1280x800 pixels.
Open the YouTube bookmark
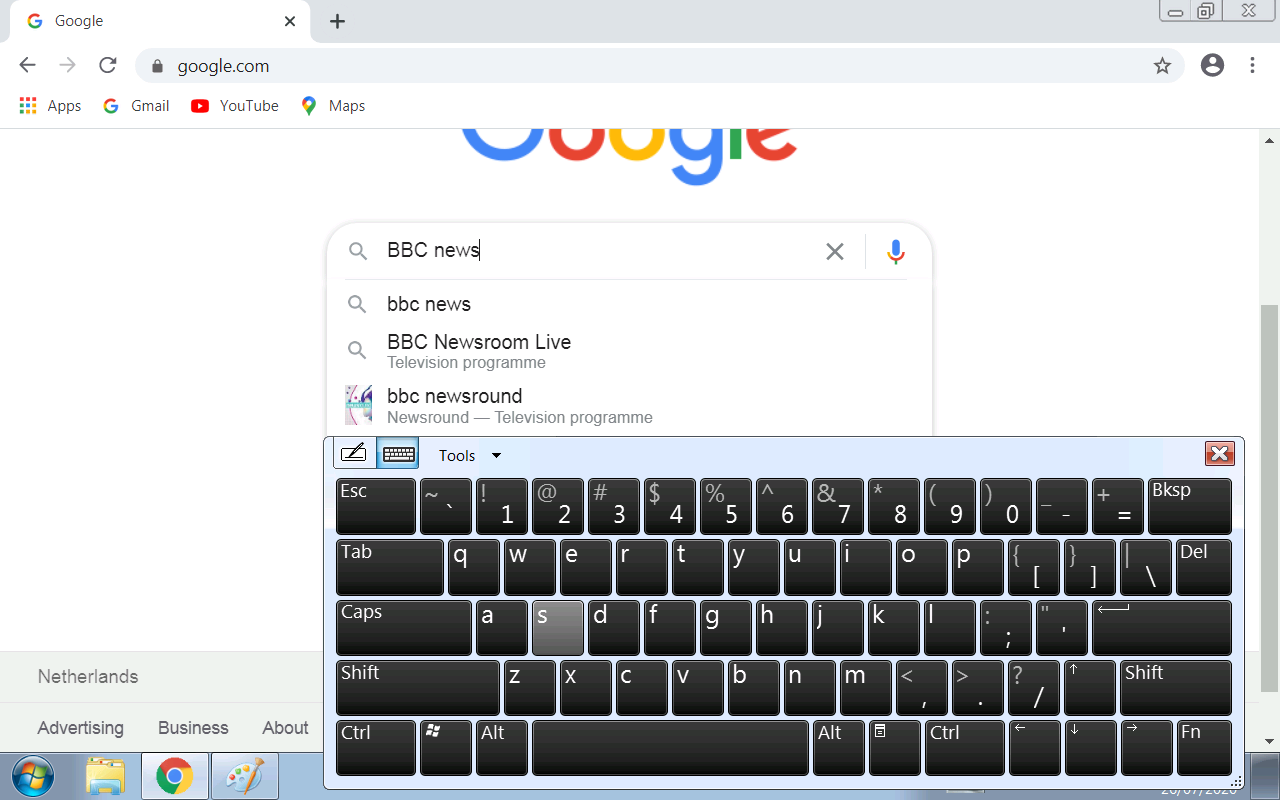235,106
